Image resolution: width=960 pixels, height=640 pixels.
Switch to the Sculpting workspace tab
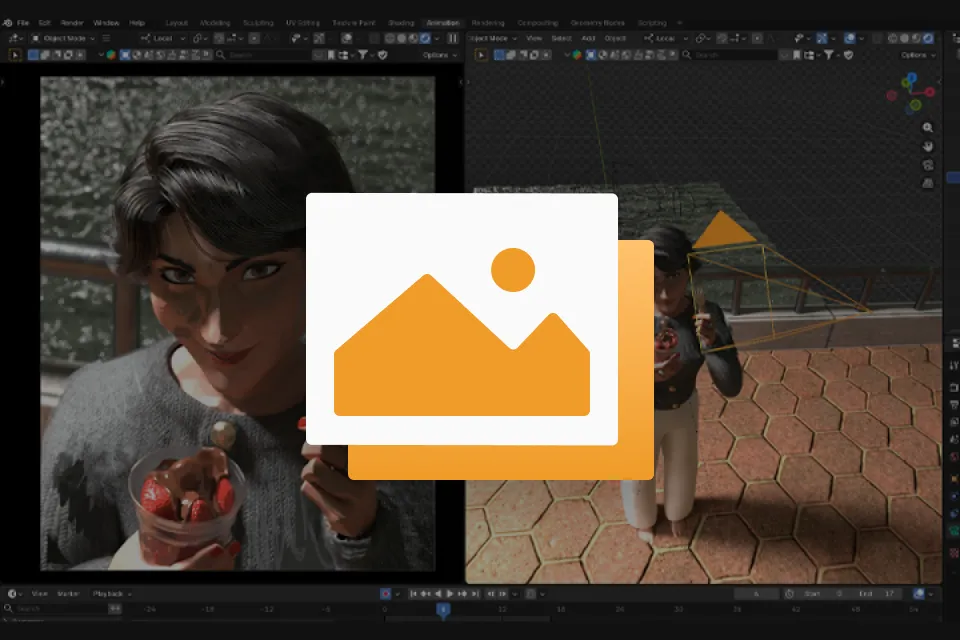click(x=258, y=23)
